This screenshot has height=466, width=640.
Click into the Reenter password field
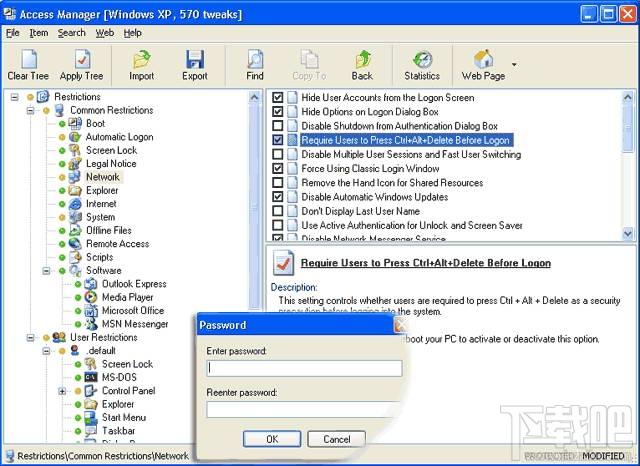coord(304,409)
